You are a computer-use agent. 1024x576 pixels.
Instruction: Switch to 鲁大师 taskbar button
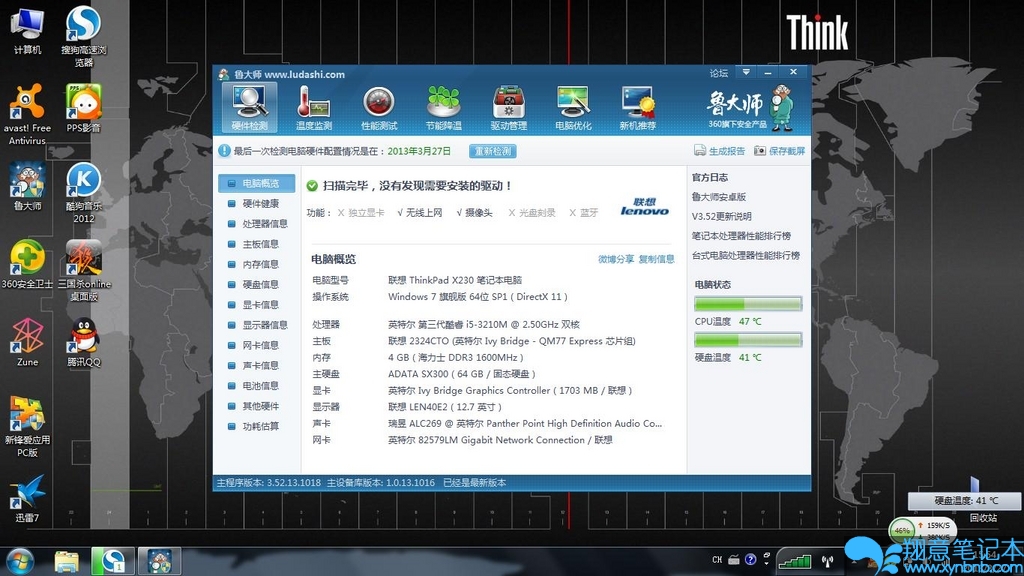(159, 562)
